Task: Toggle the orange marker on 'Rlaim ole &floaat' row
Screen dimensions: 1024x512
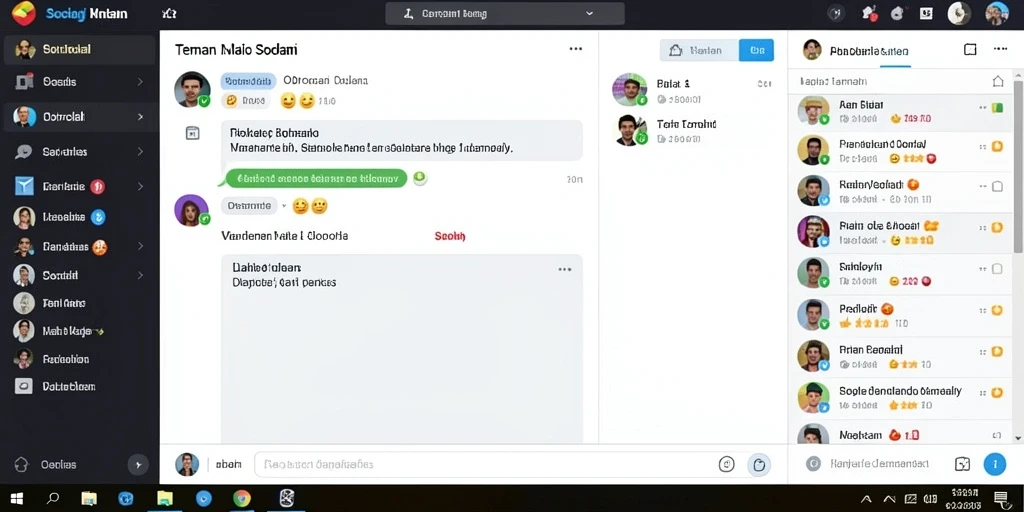Action: coord(997,228)
